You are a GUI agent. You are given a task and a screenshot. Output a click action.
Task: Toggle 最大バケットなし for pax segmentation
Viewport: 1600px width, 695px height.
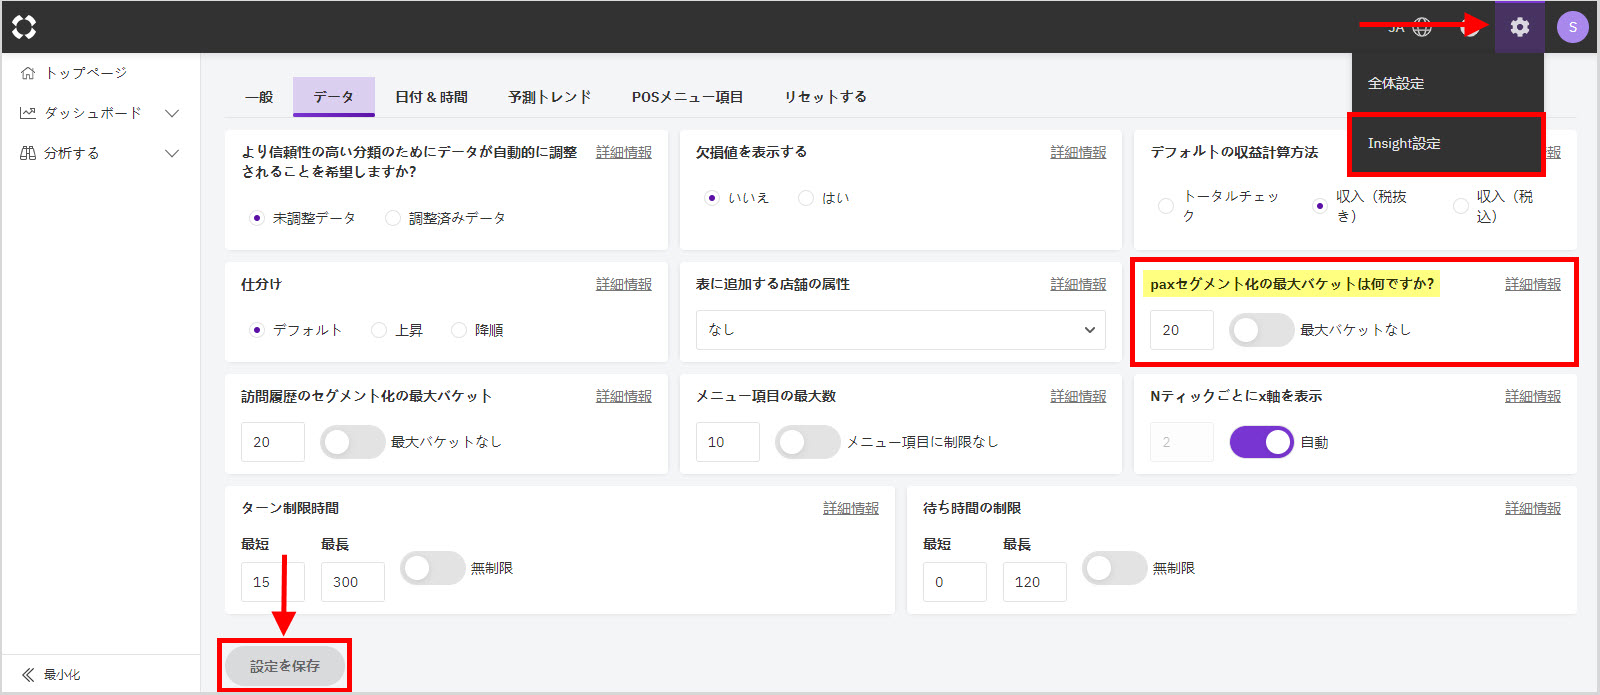(x=1261, y=330)
